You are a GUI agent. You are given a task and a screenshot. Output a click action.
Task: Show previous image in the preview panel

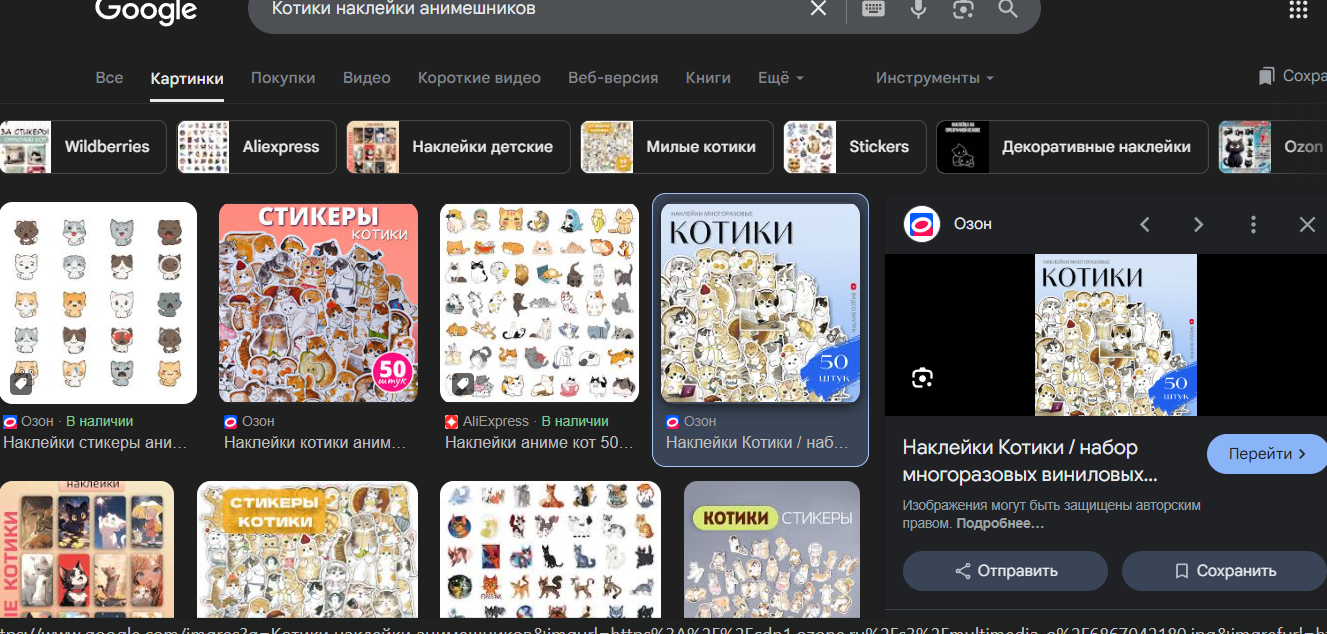pyautogui.click(x=1146, y=224)
